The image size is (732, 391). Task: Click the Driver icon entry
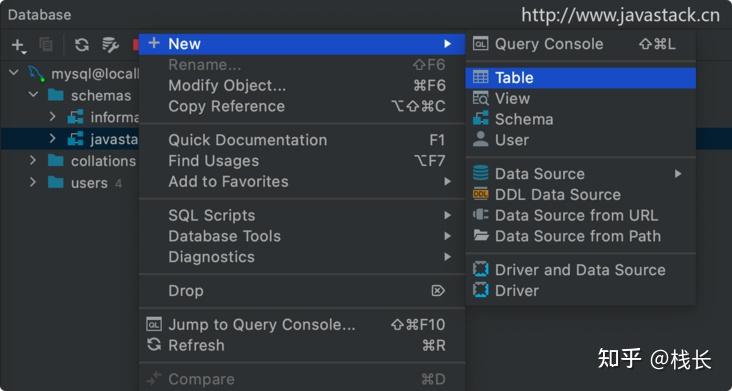(580, 290)
